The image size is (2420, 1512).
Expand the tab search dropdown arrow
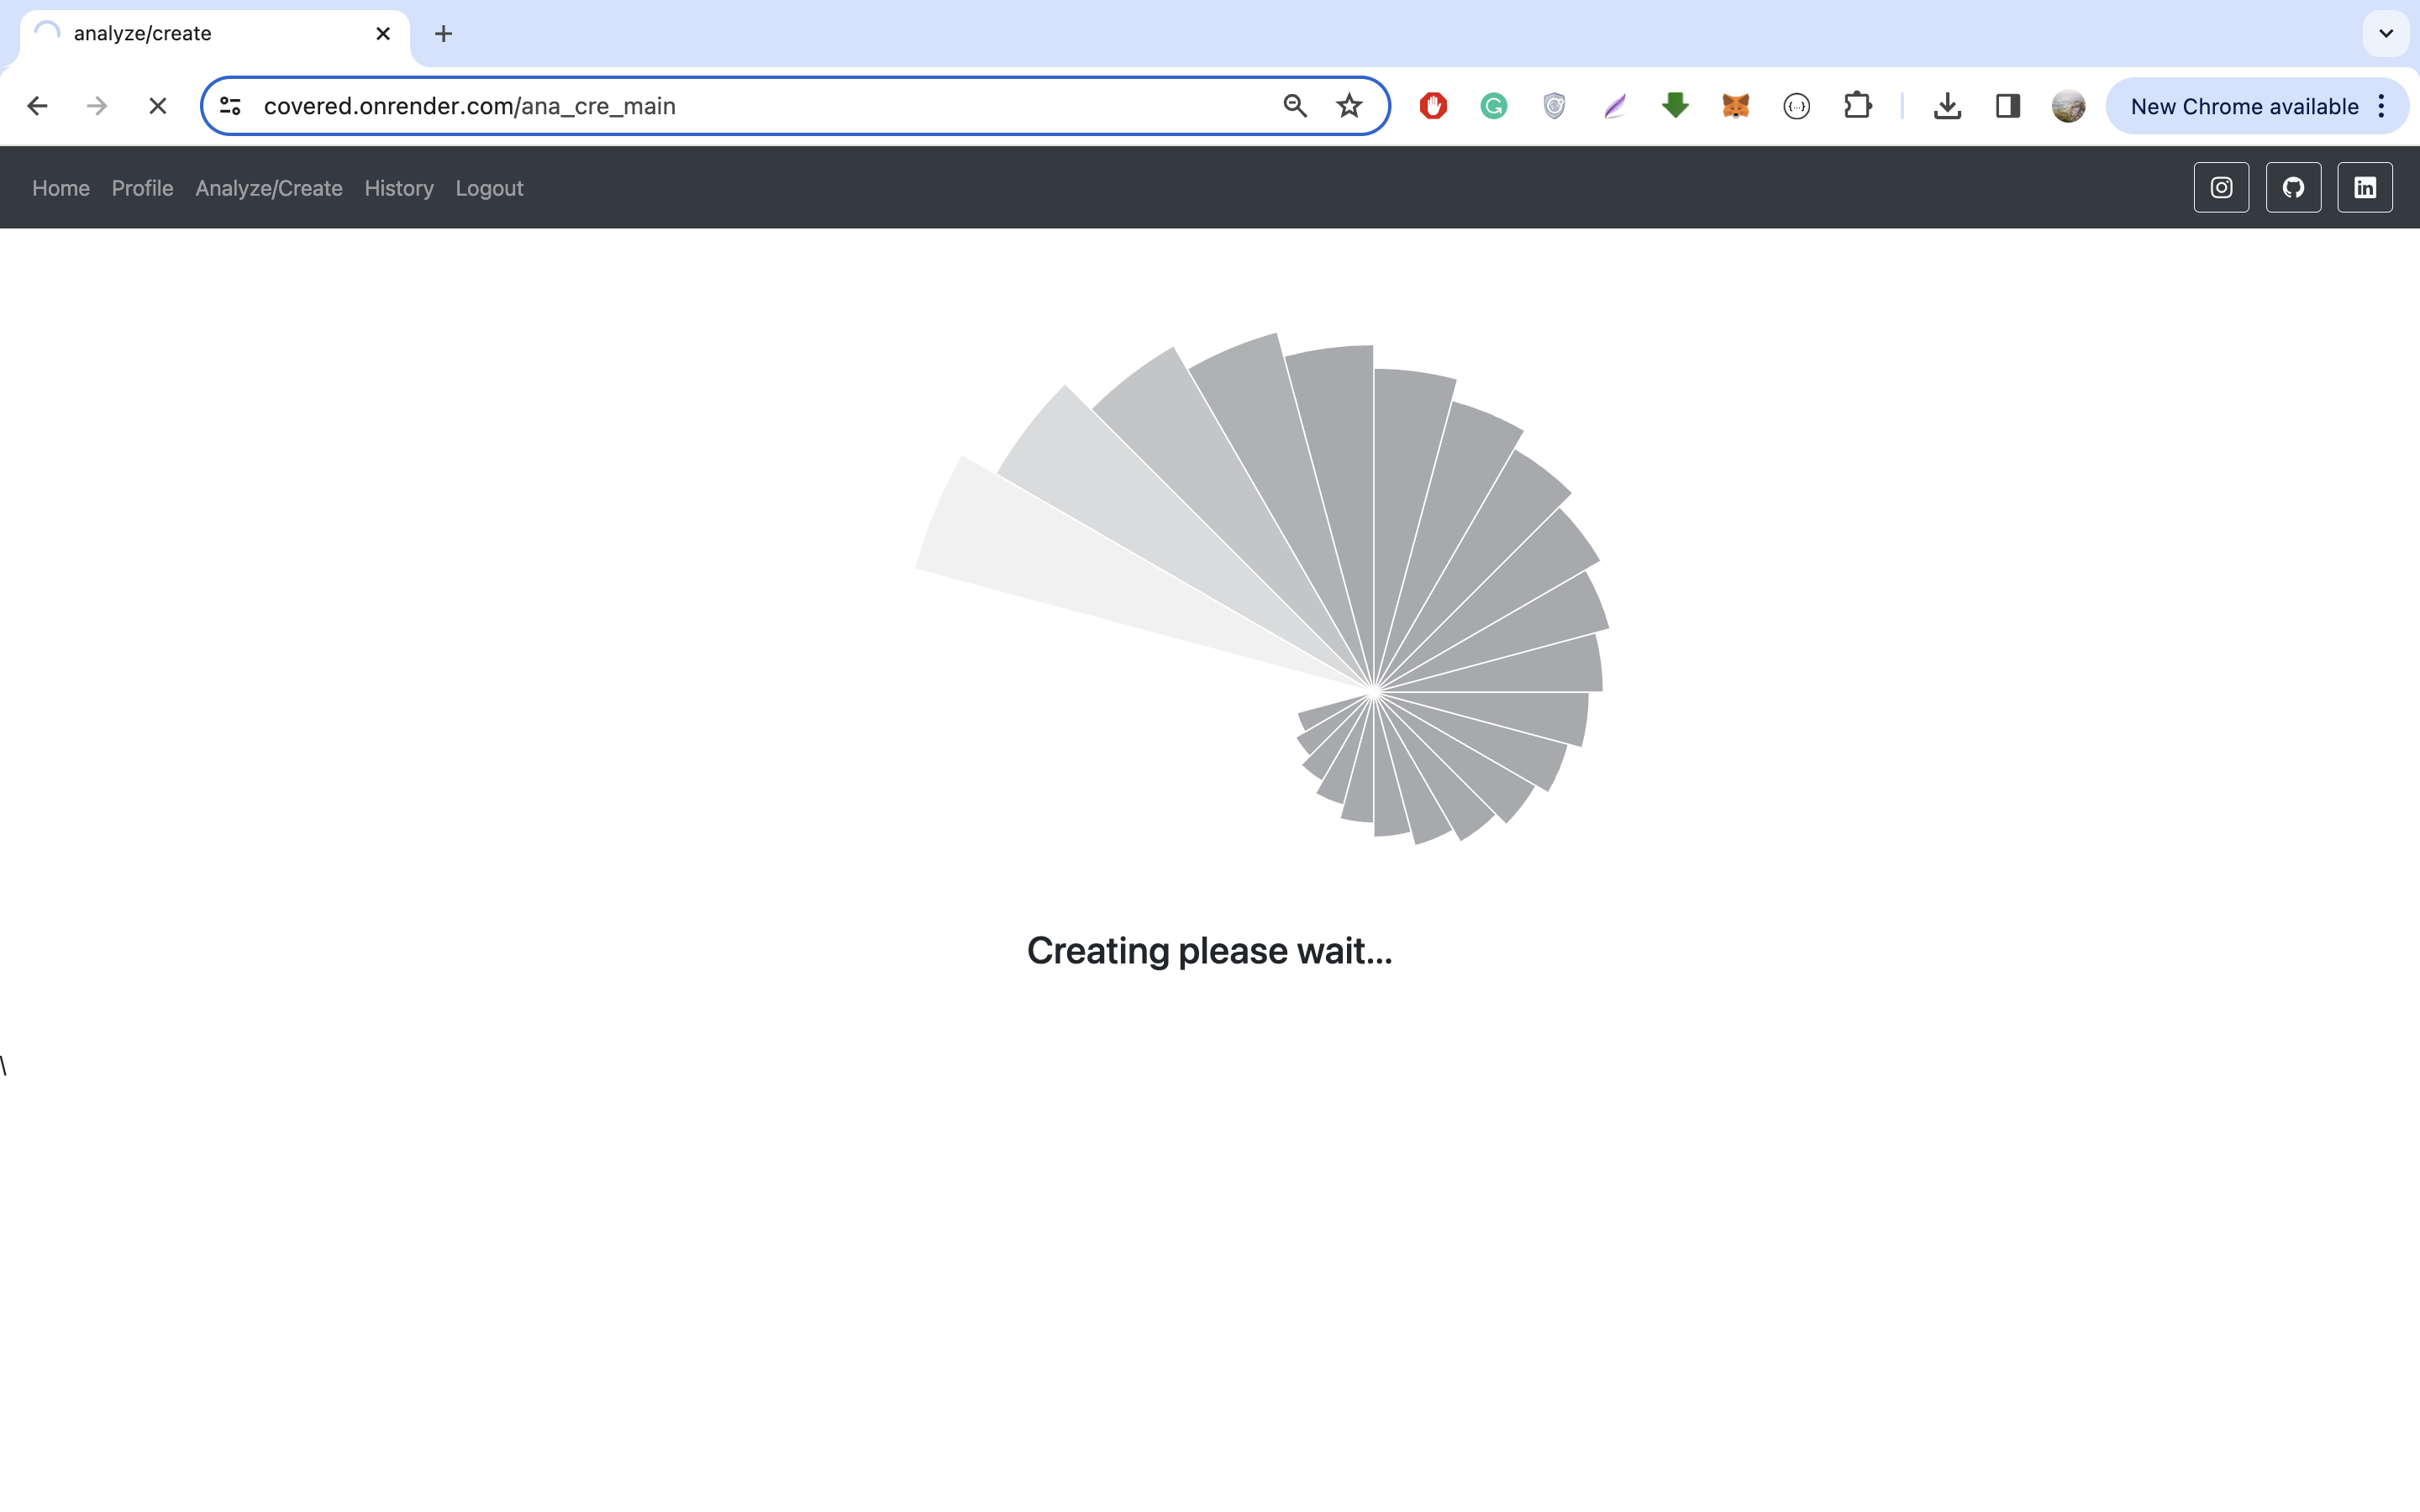(x=2386, y=34)
